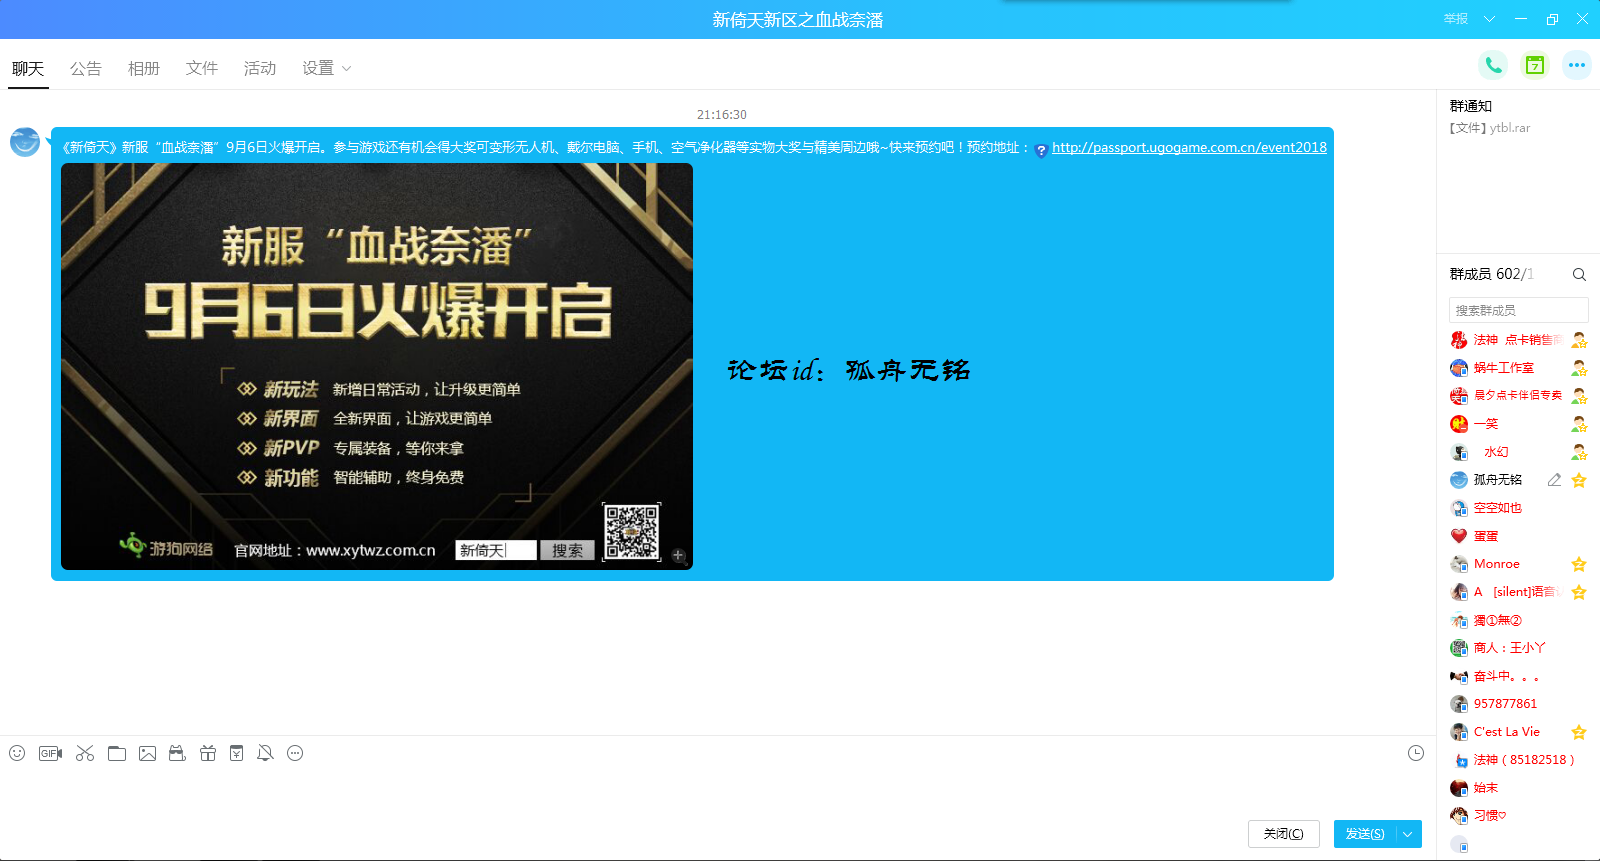The height and width of the screenshot is (861, 1600).
Task: Open the title bar dropdown arrow
Action: pyautogui.click(x=1489, y=19)
